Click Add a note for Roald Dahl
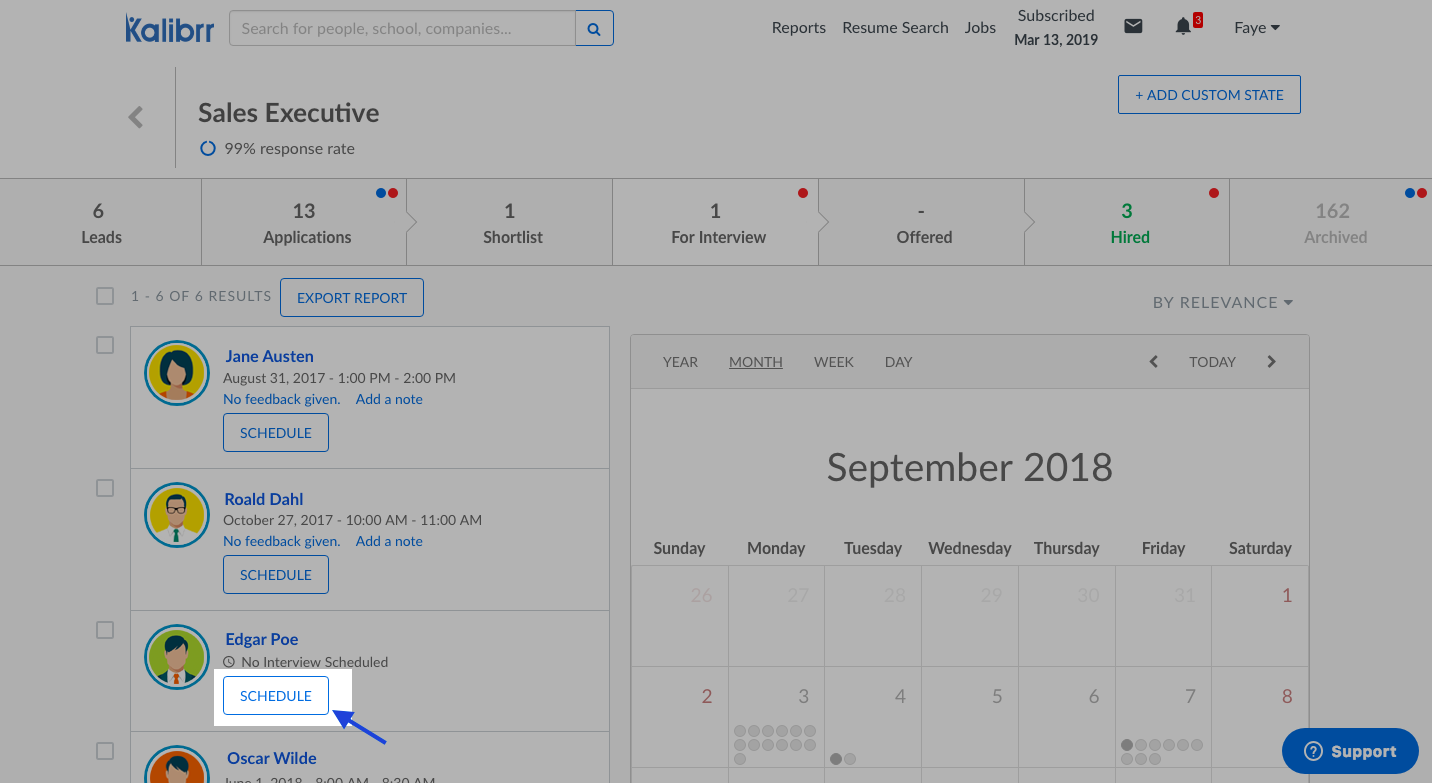This screenshot has height=783, width=1432. 389,541
